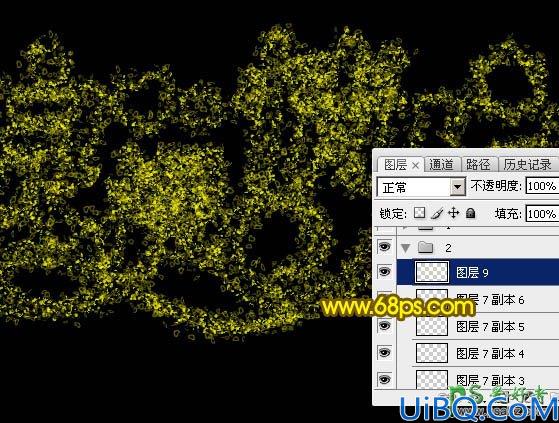This screenshot has height=423, width=559.
Task: Select the 图层 9 thumbnail
Action: coord(432,272)
